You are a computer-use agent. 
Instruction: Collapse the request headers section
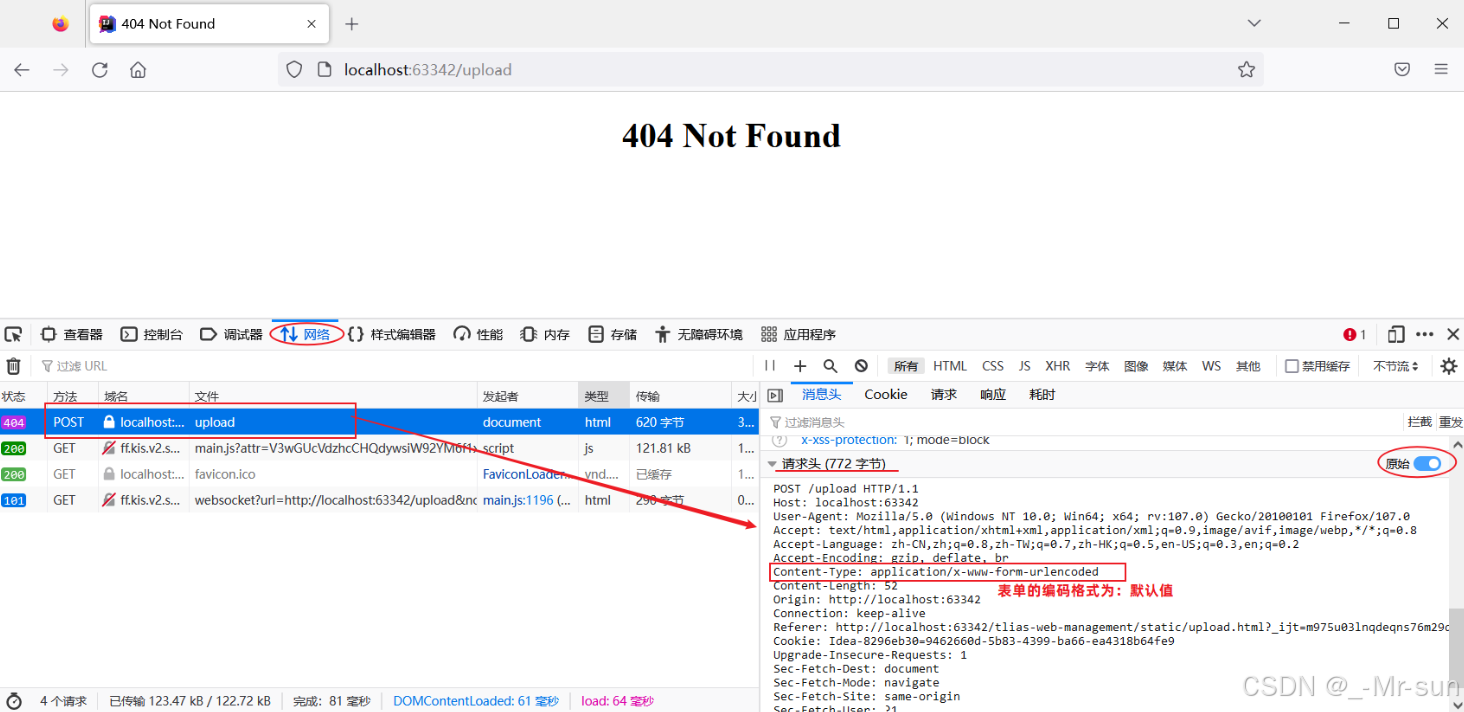click(771, 464)
